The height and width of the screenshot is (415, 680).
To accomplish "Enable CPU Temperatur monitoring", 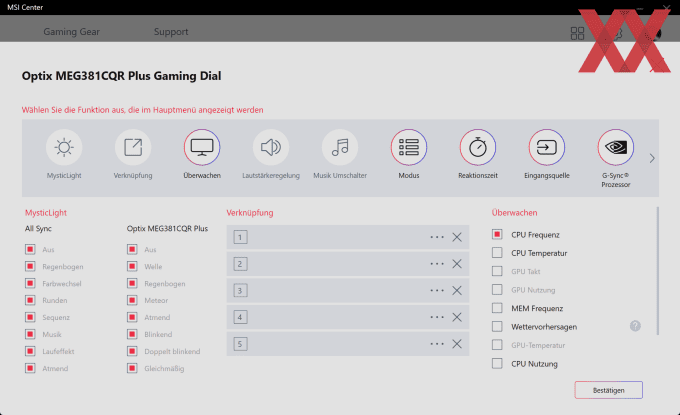I will click(x=497, y=252).
